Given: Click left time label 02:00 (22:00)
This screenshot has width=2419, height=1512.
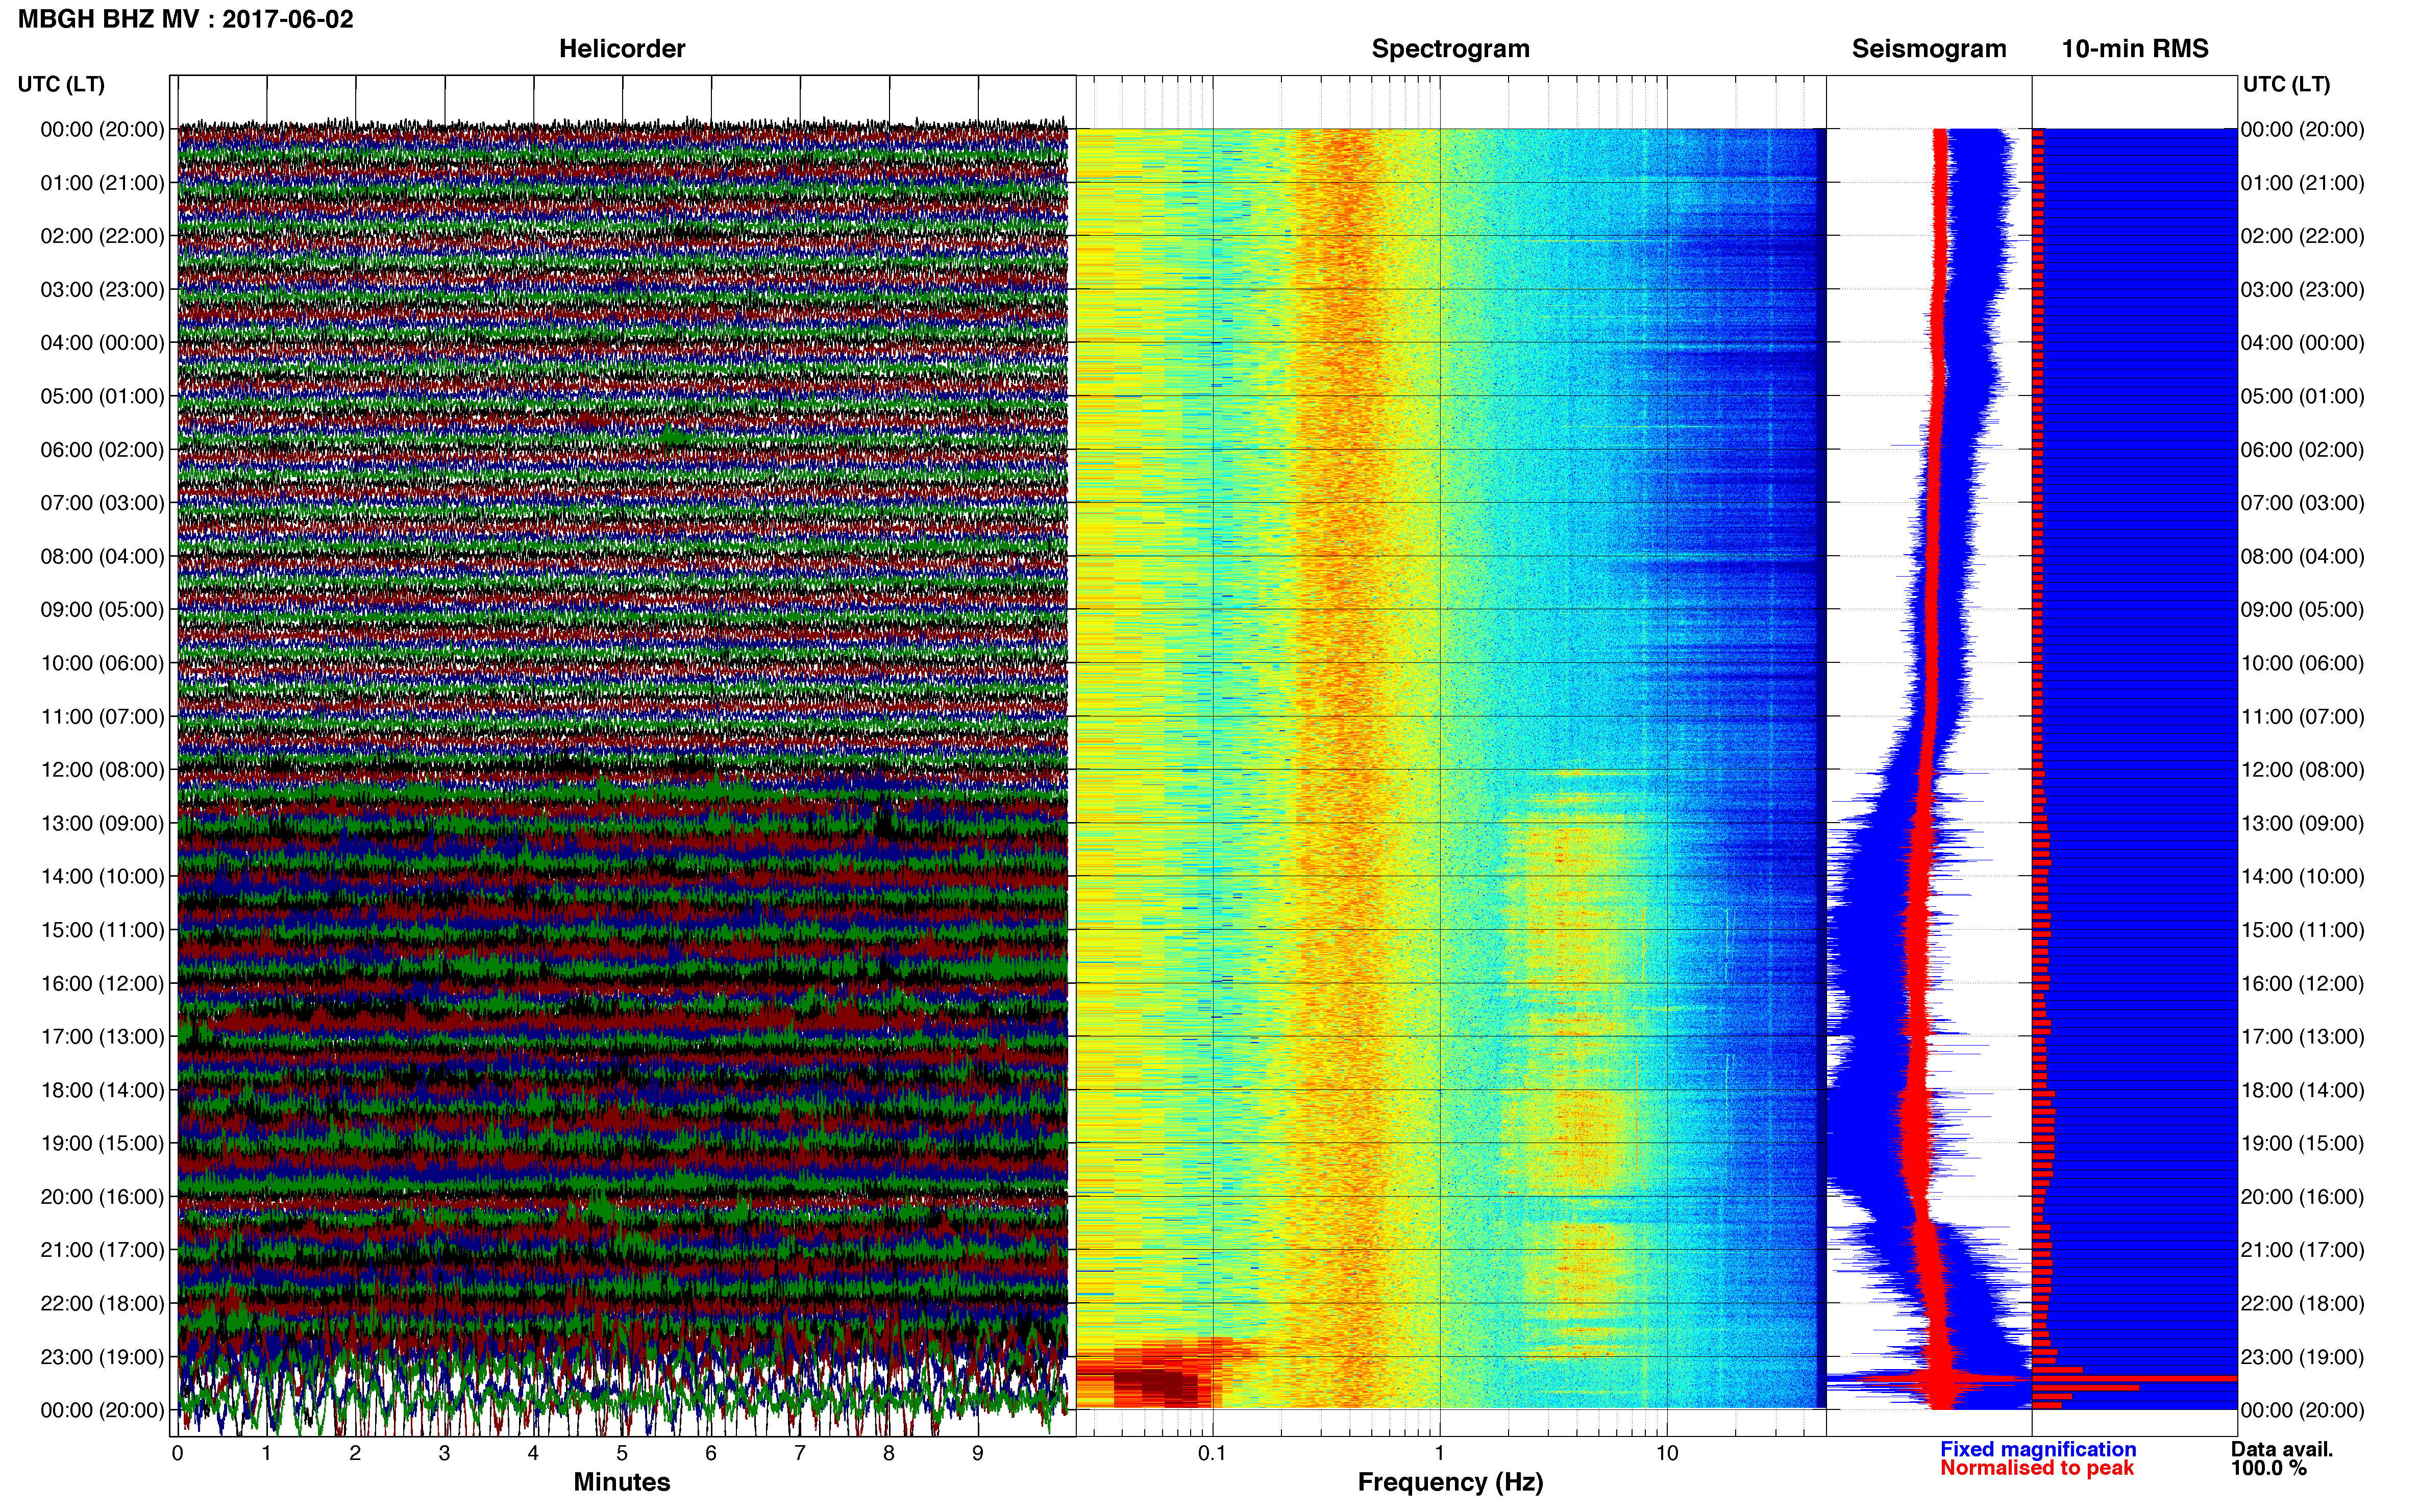Looking at the screenshot, I should pos(102,236).
